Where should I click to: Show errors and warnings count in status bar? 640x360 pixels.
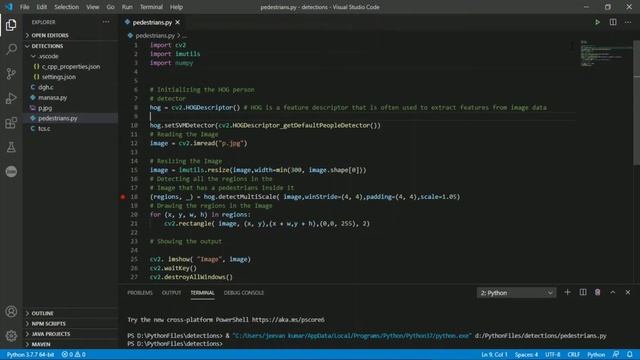(73, 354)
